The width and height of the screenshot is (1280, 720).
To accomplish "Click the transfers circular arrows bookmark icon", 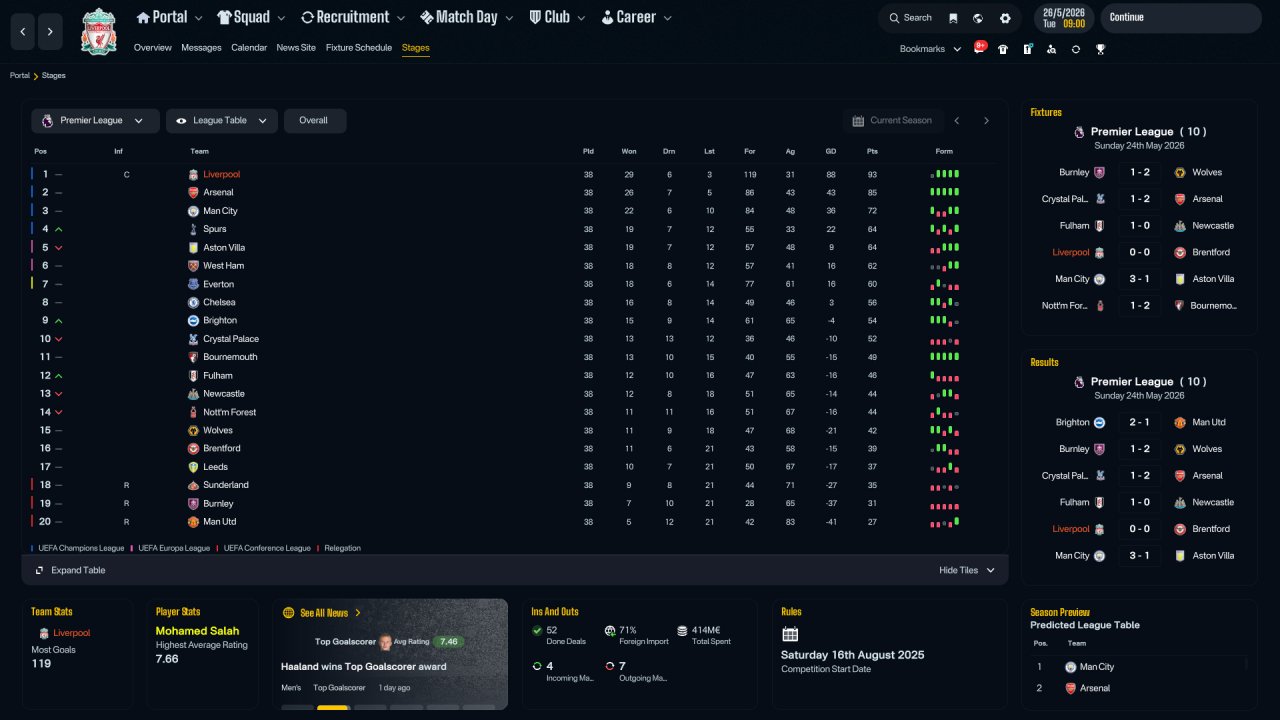I will [x=1076, y=49].
